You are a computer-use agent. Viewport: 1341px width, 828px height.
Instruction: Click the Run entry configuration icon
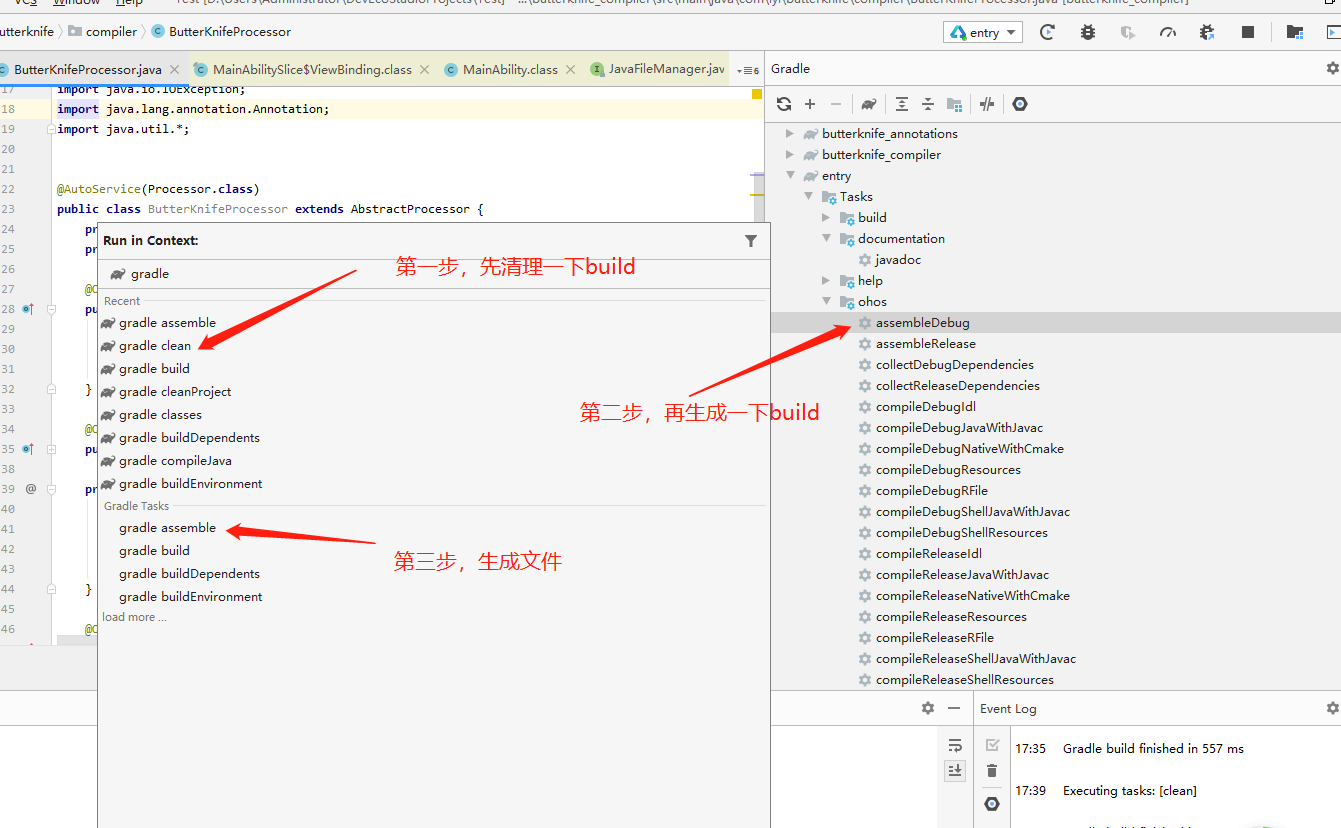coord(1047,32)
